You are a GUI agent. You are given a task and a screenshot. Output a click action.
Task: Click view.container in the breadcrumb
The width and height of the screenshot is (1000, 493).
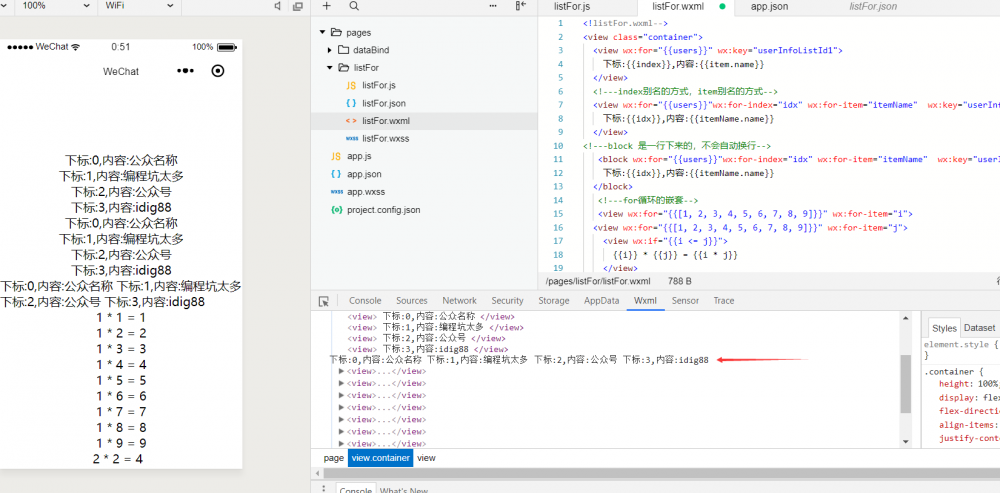[x=379, y=458]
